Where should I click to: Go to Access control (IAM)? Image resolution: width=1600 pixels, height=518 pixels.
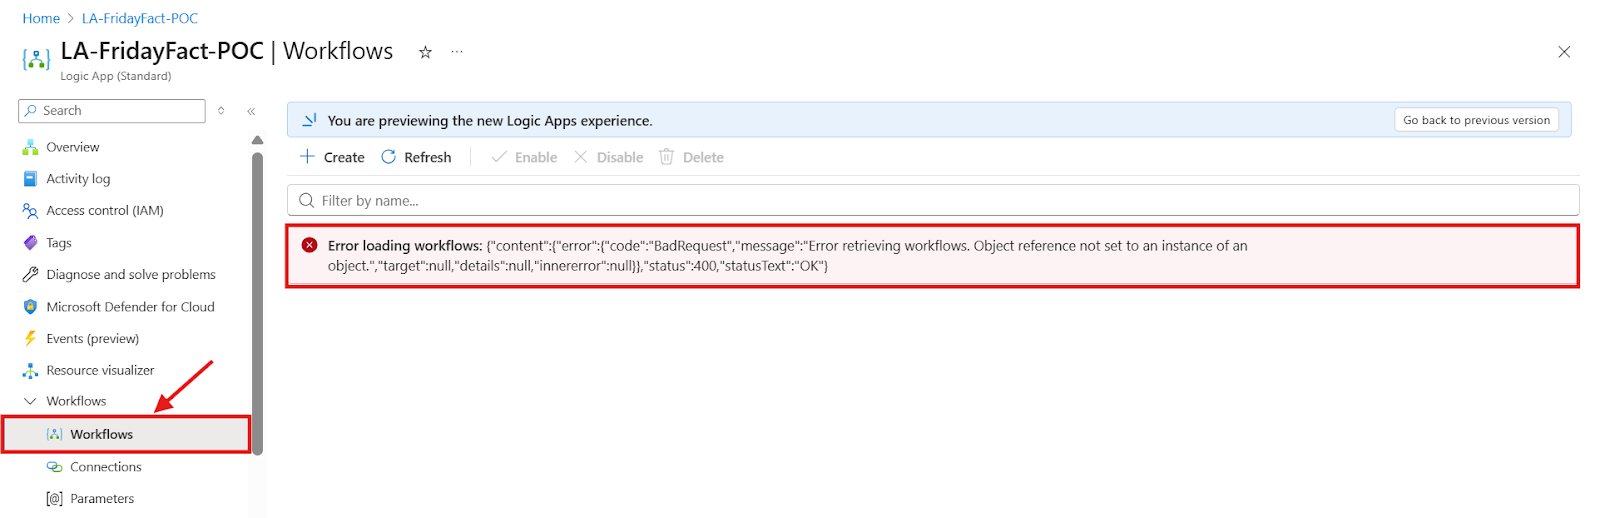104,211
